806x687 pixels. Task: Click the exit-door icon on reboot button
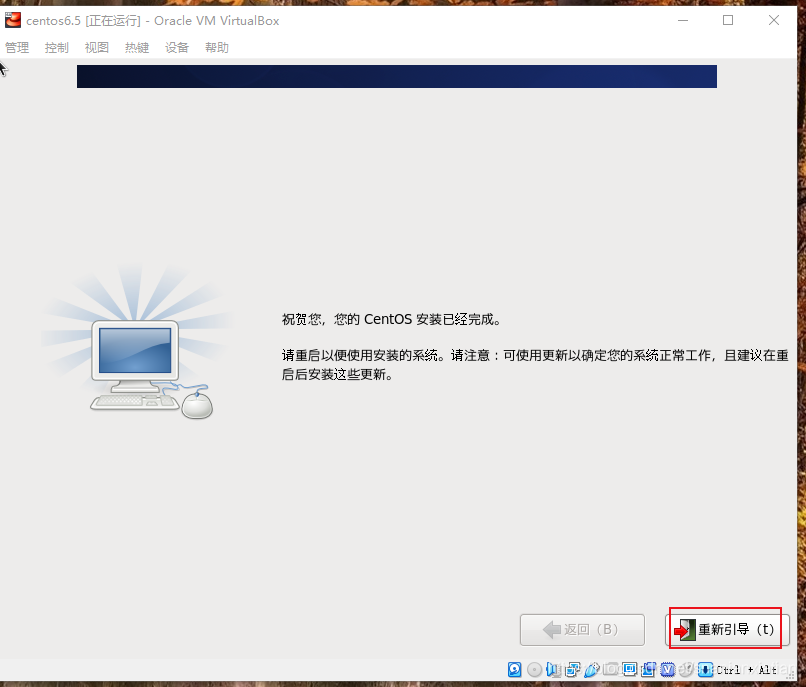point(685,629)
